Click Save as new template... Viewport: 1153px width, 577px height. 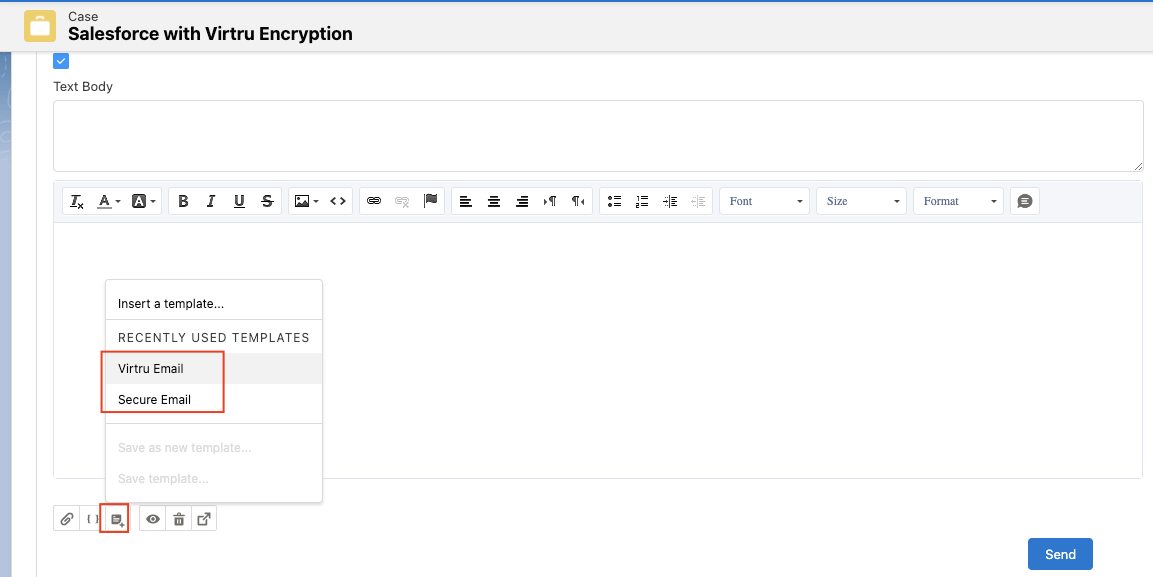(x=214, y=448)
